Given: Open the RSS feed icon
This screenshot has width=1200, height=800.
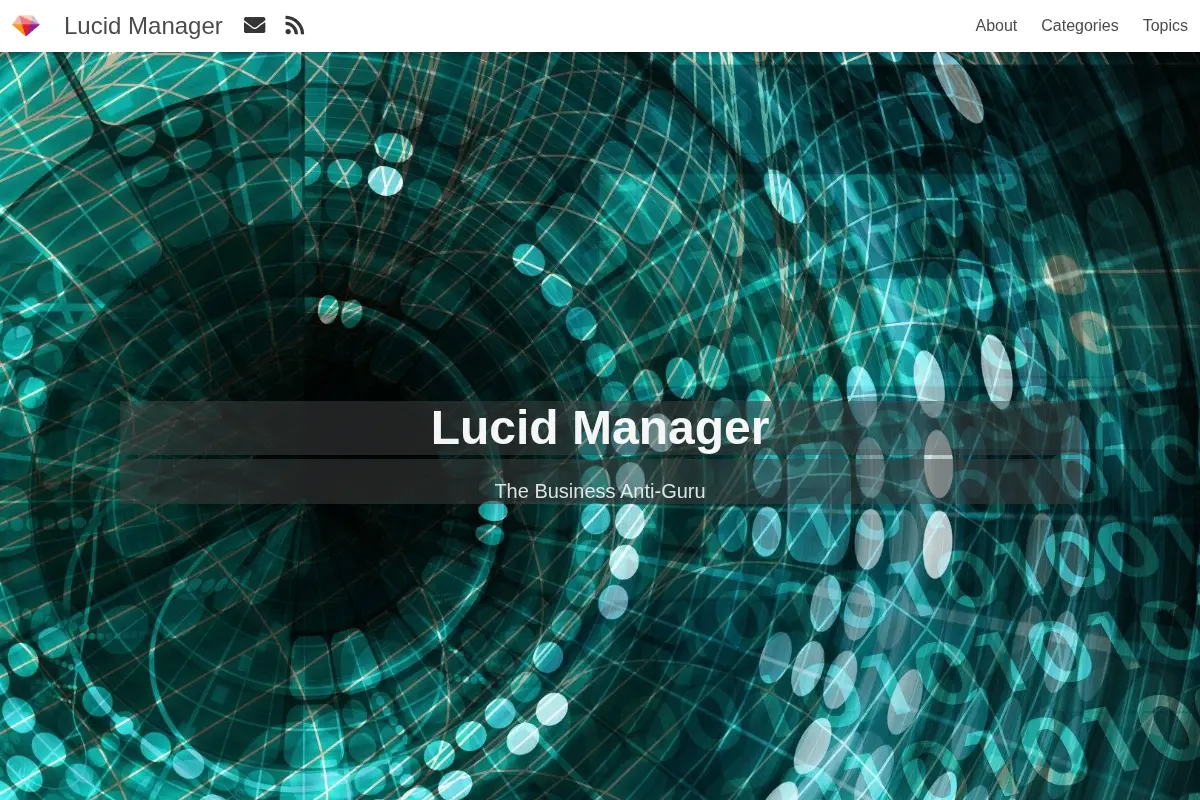Looking at the screenshot, I should pyautogui.click(x=294, y=26).
